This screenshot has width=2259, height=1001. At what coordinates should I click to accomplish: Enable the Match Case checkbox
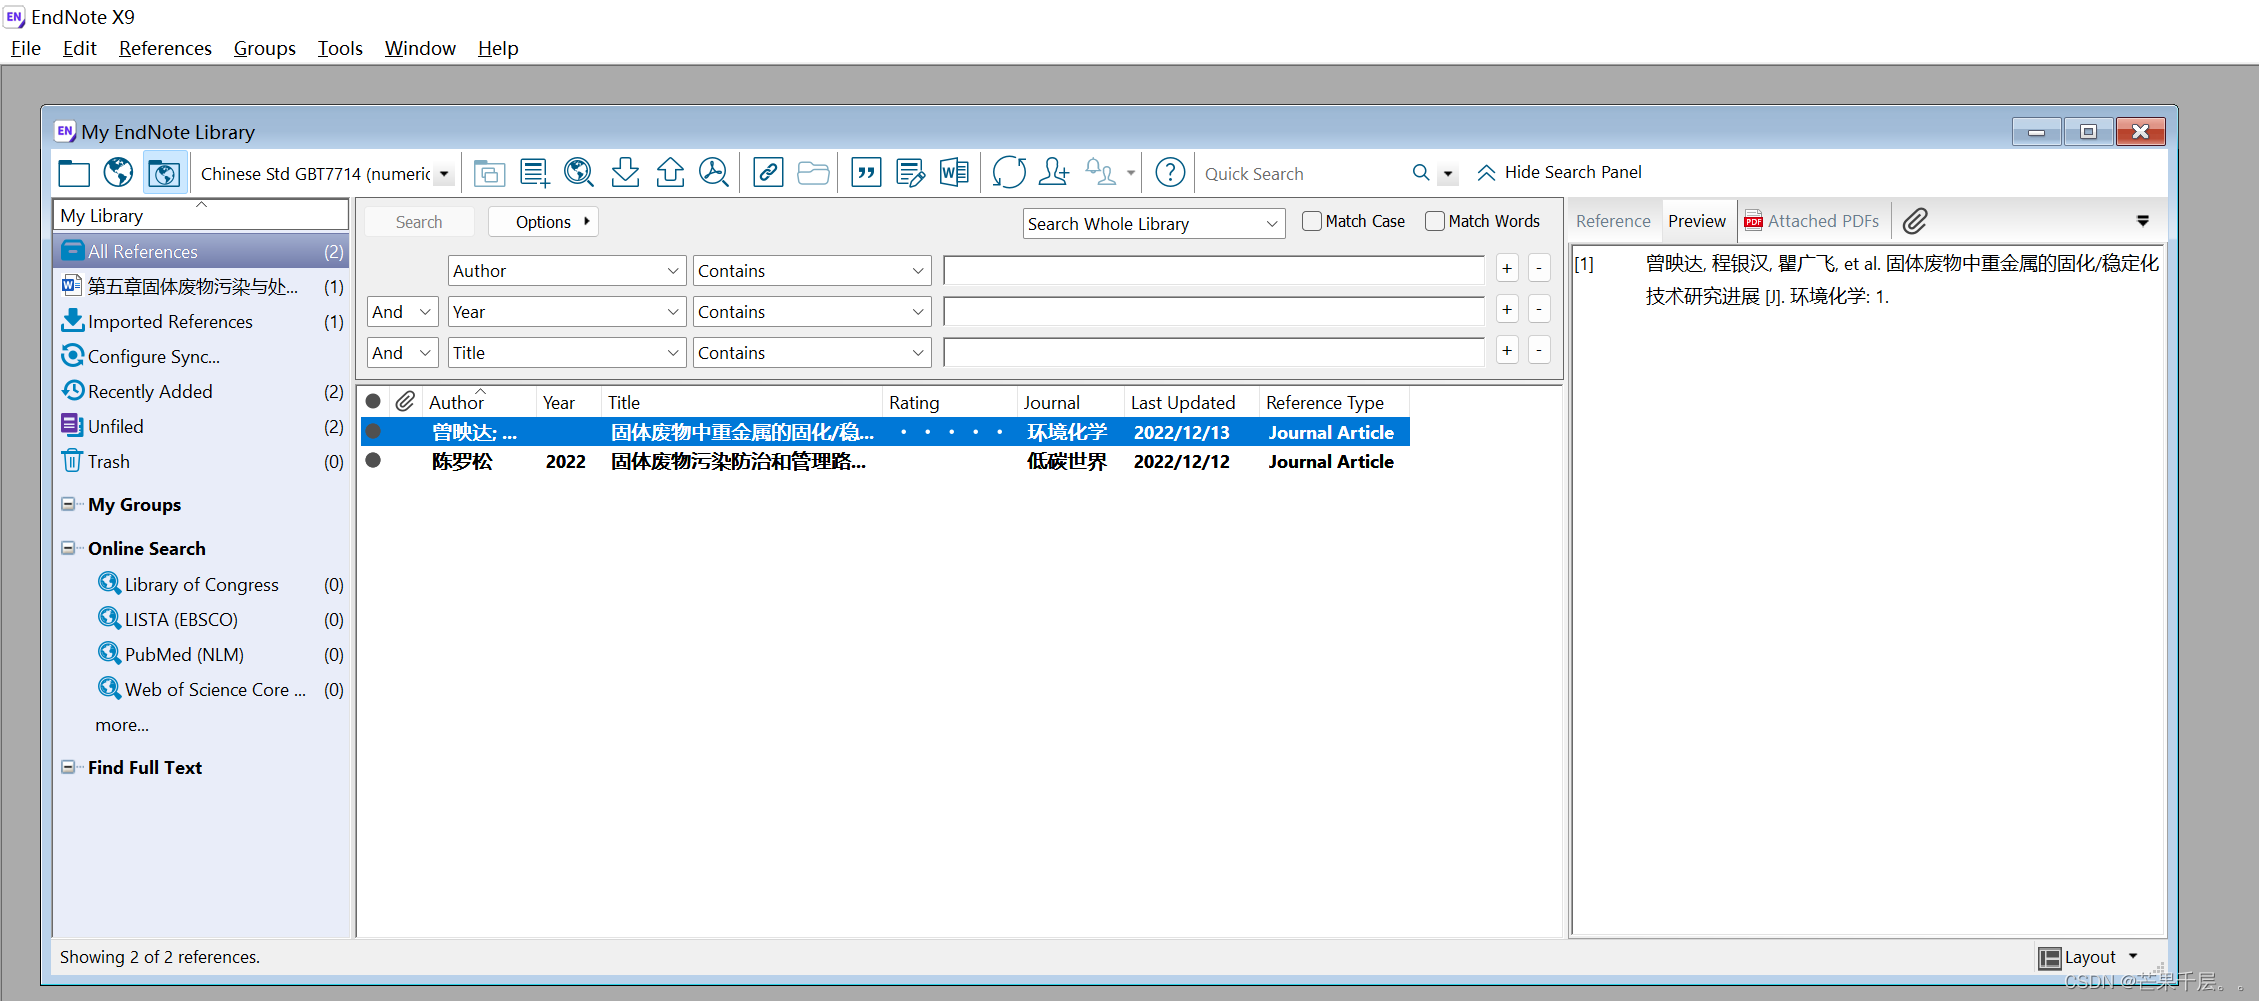pyautogui.click(x=1312, y=221)
